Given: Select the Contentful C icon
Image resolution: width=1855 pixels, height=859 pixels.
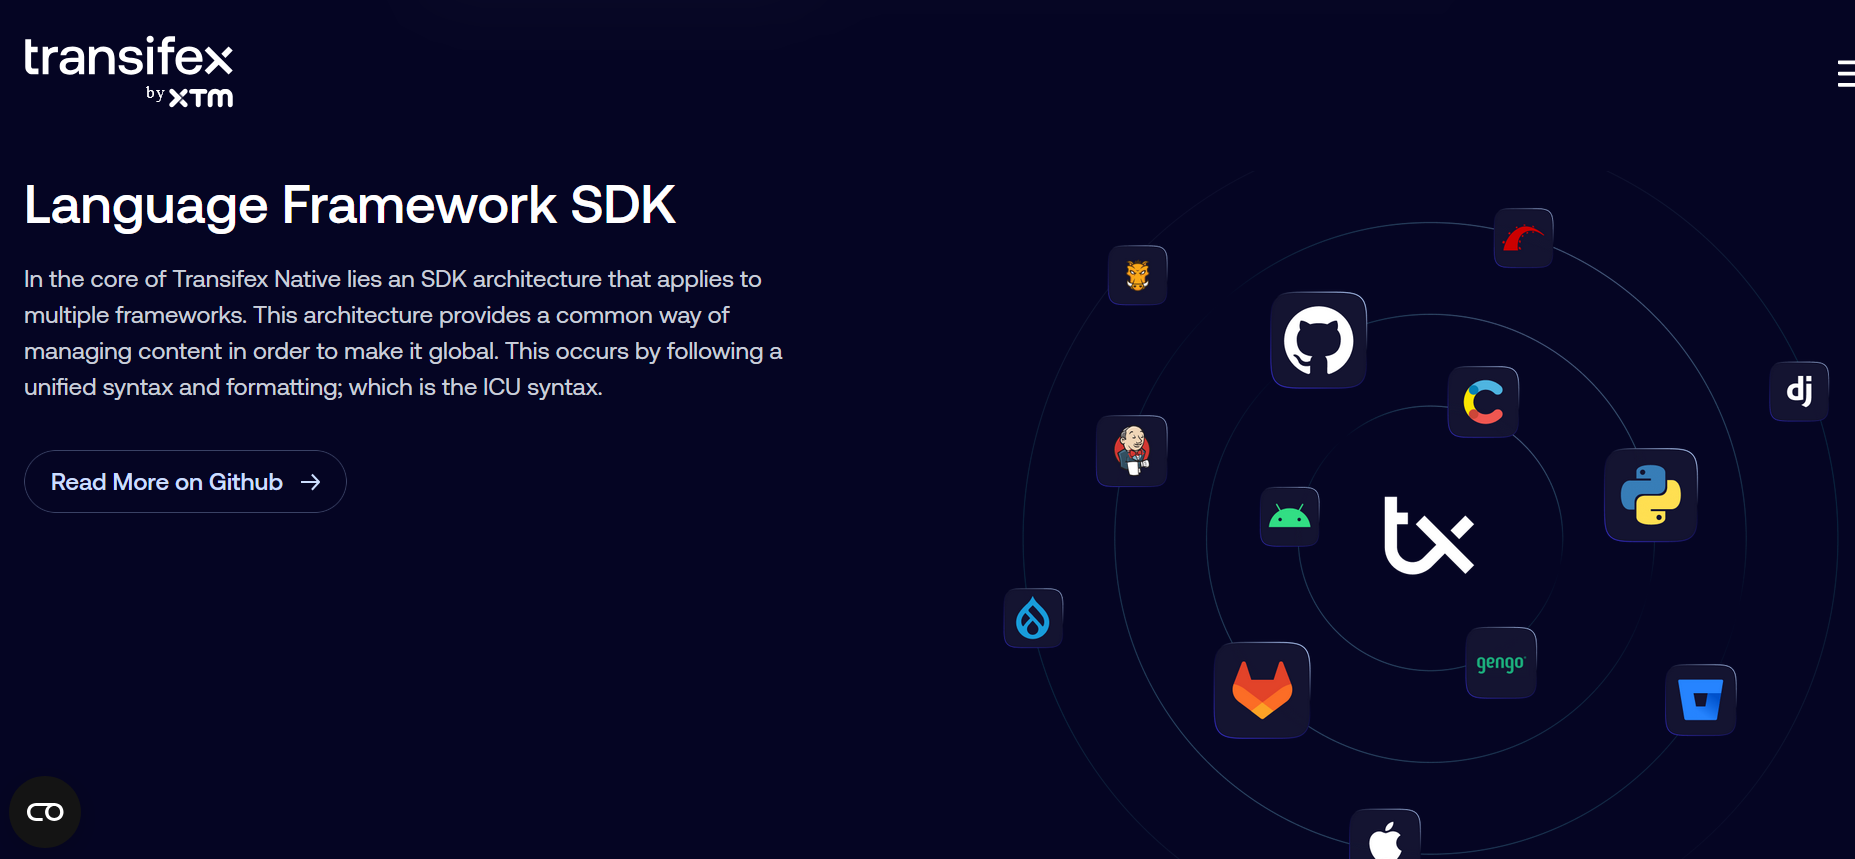Looking at the screenshot, I should (x=1483, y=402).
